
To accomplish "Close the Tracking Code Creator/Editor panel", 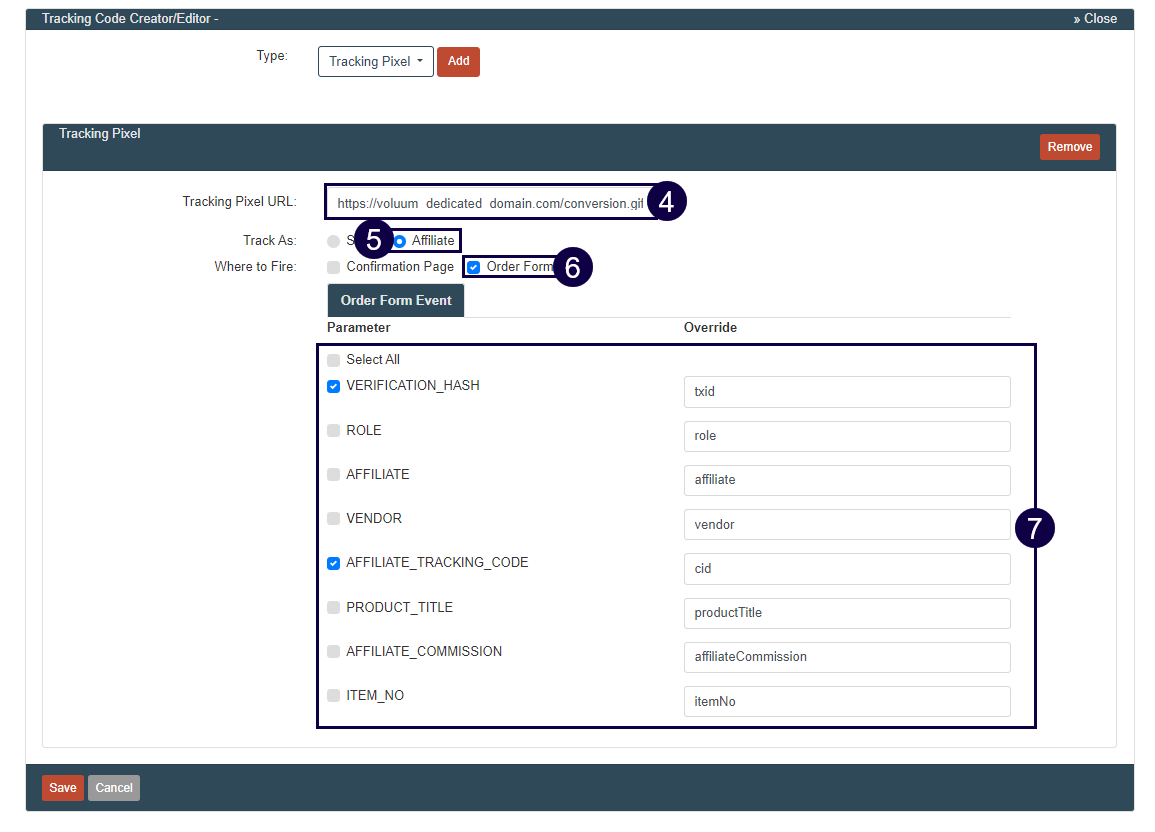I will pyautogui.click(x=1095, y=19).
